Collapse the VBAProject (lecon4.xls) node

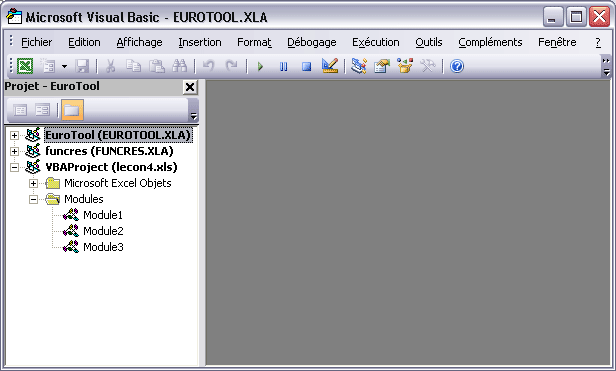[x=15, y=167]
